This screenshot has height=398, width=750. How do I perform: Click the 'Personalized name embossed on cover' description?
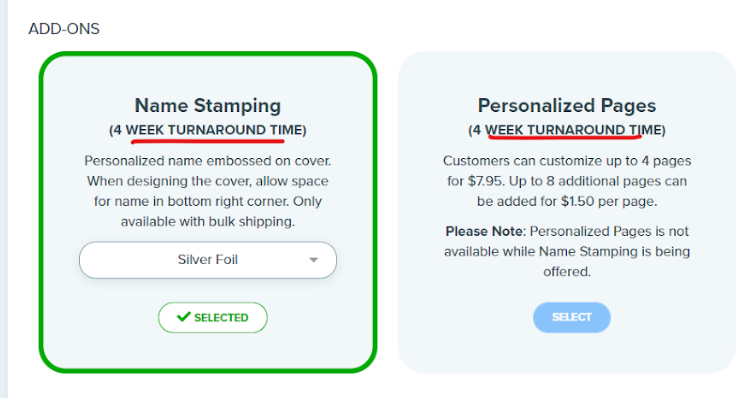208,161
